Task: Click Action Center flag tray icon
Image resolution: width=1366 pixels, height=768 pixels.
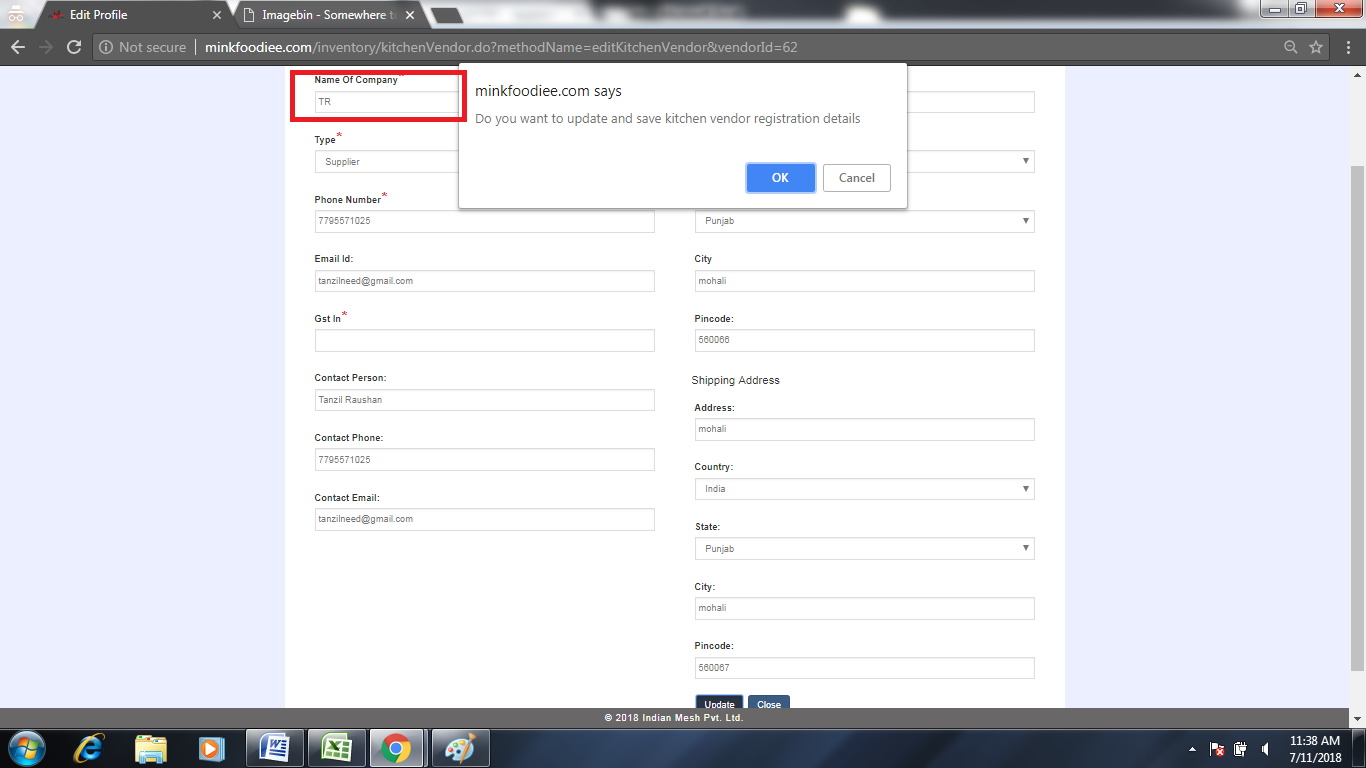Action: pyautogui.click(x=1217, y=749)
